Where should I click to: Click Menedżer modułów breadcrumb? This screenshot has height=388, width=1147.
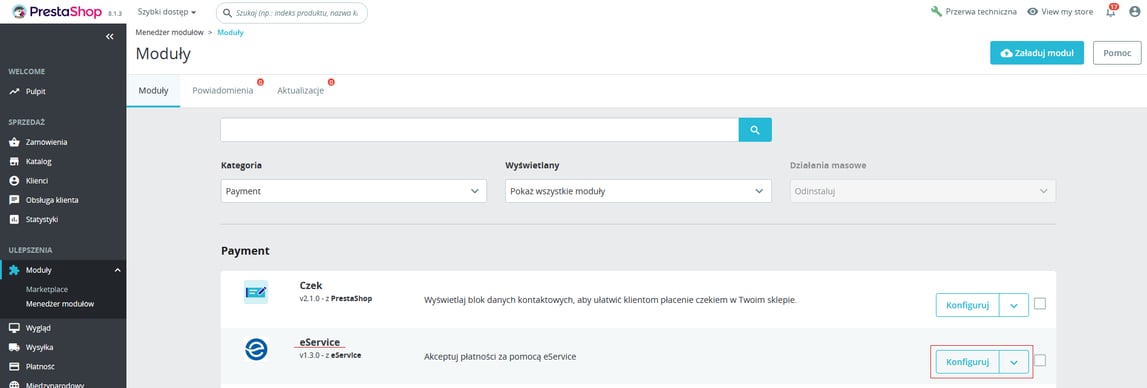[169, 33]
